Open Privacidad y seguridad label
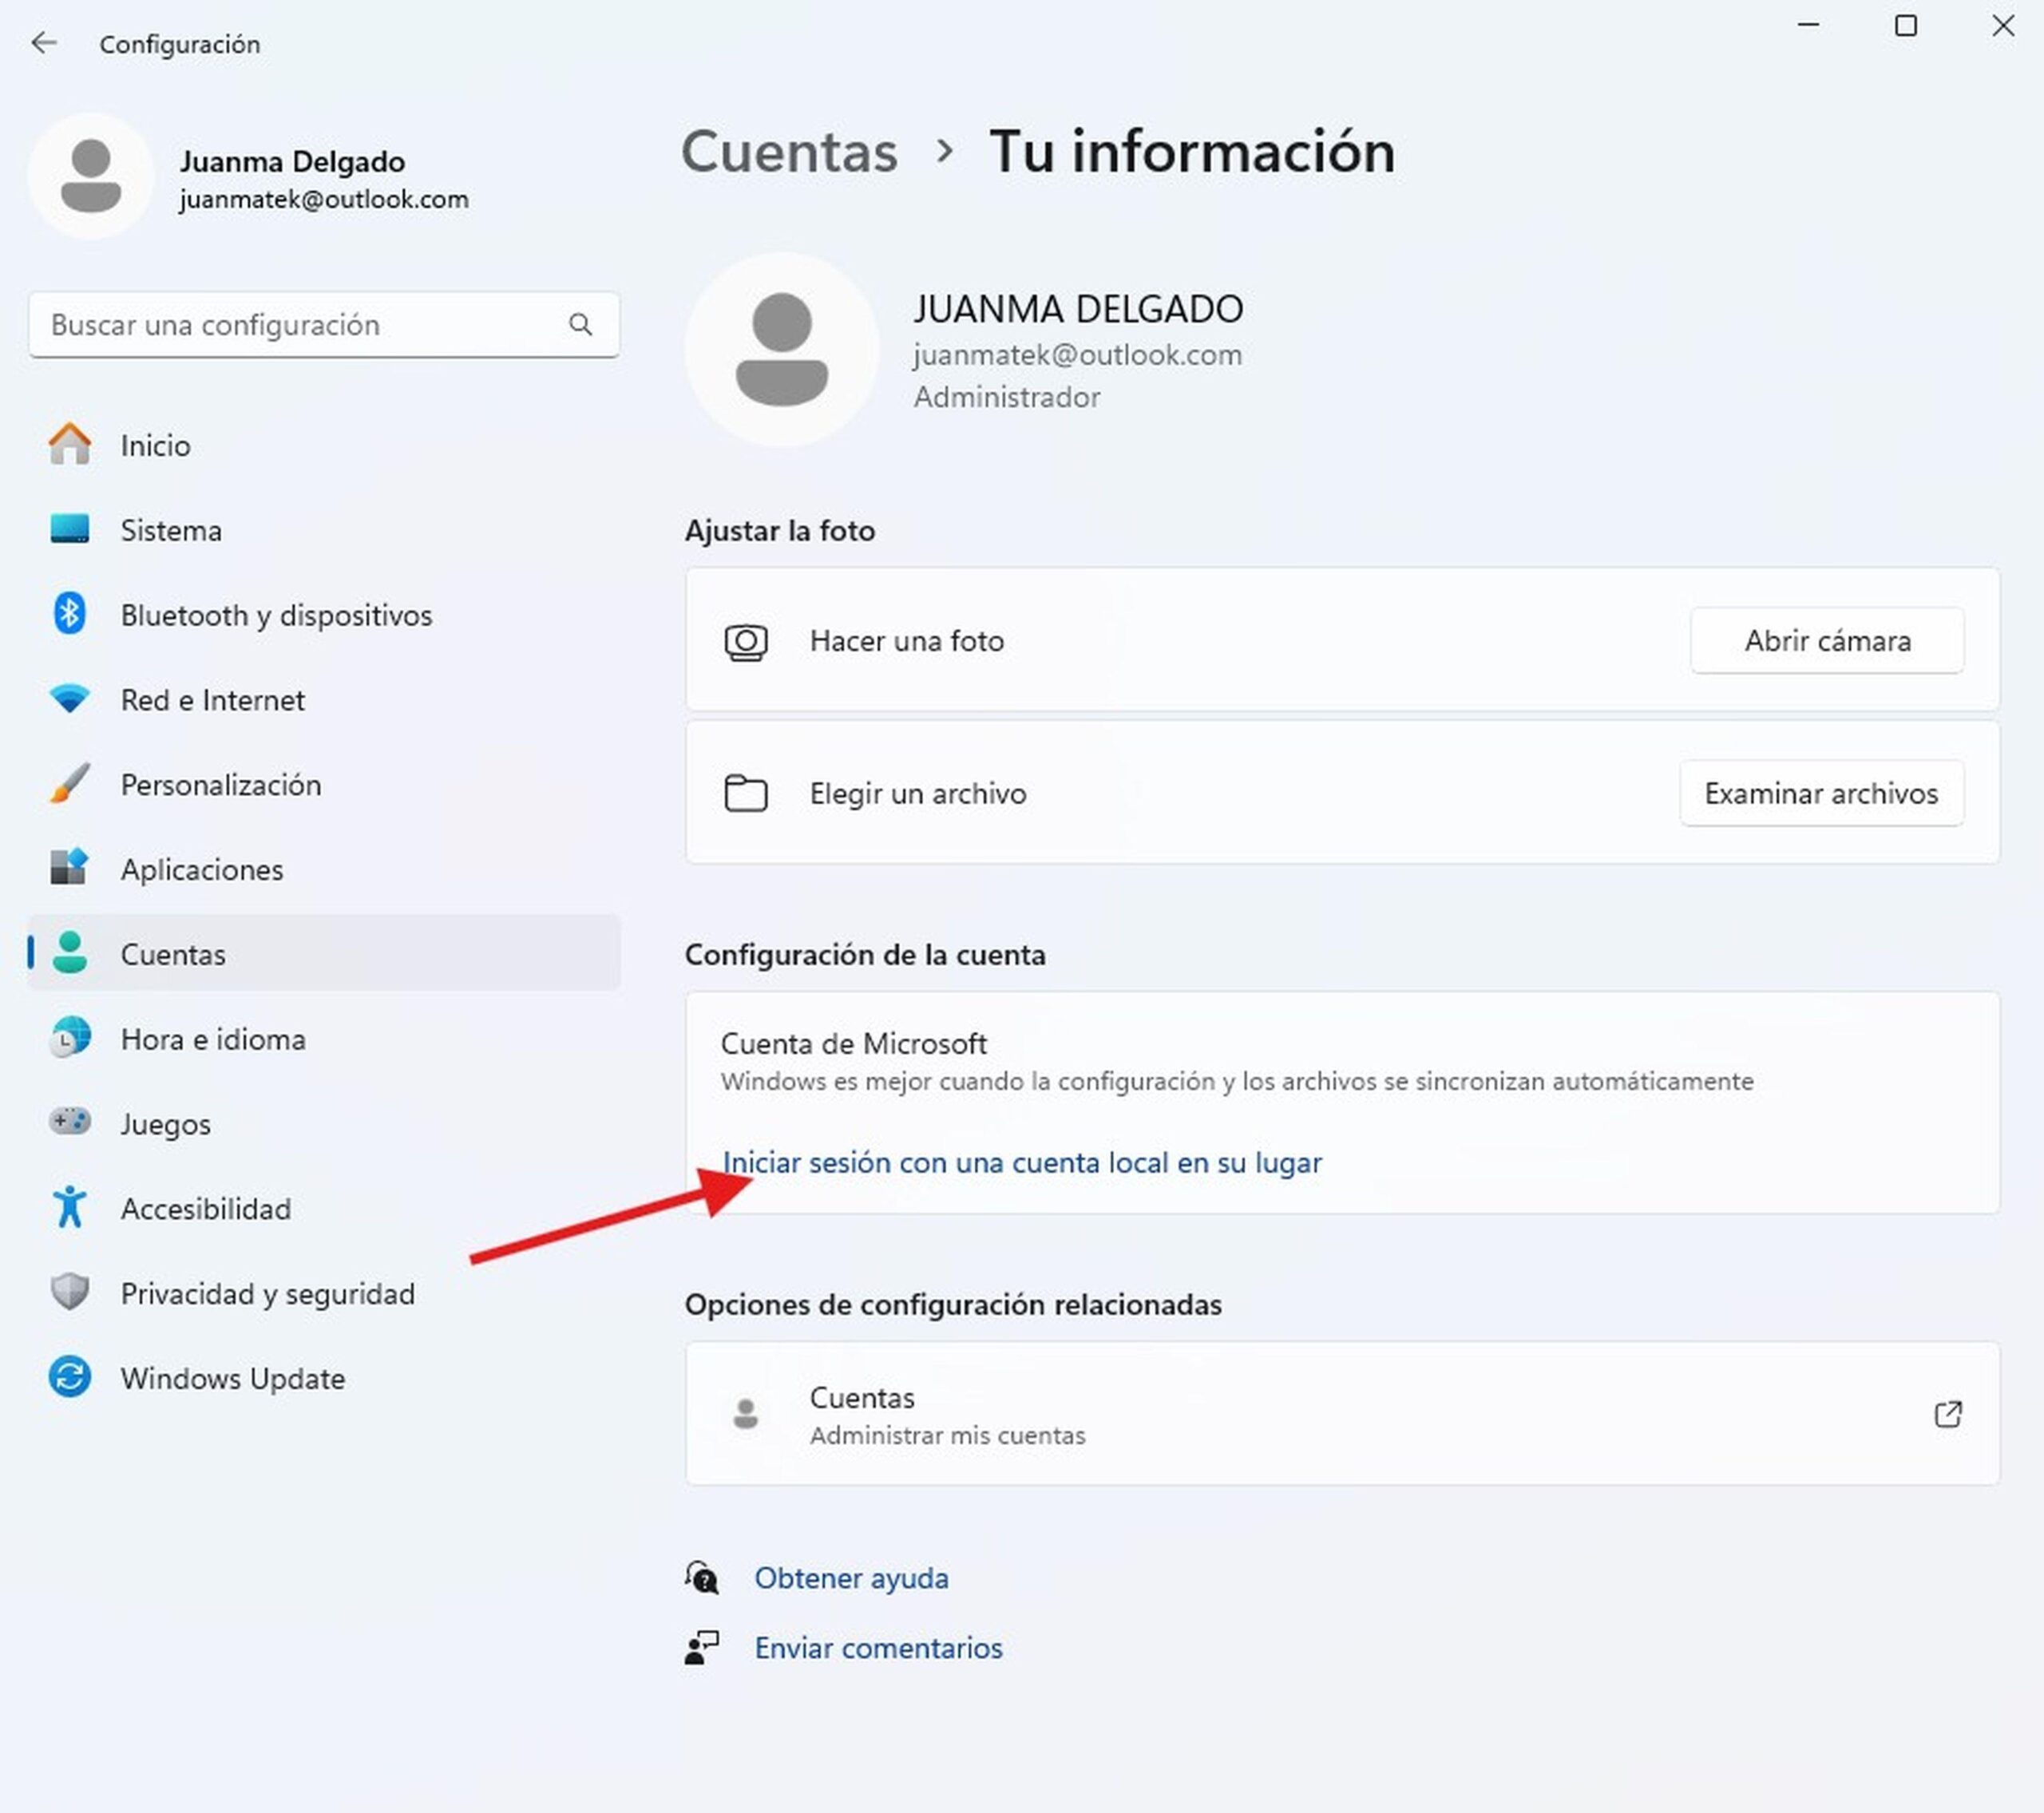The width and height of the screenshot is (2044, 1813). (268, 1293)
